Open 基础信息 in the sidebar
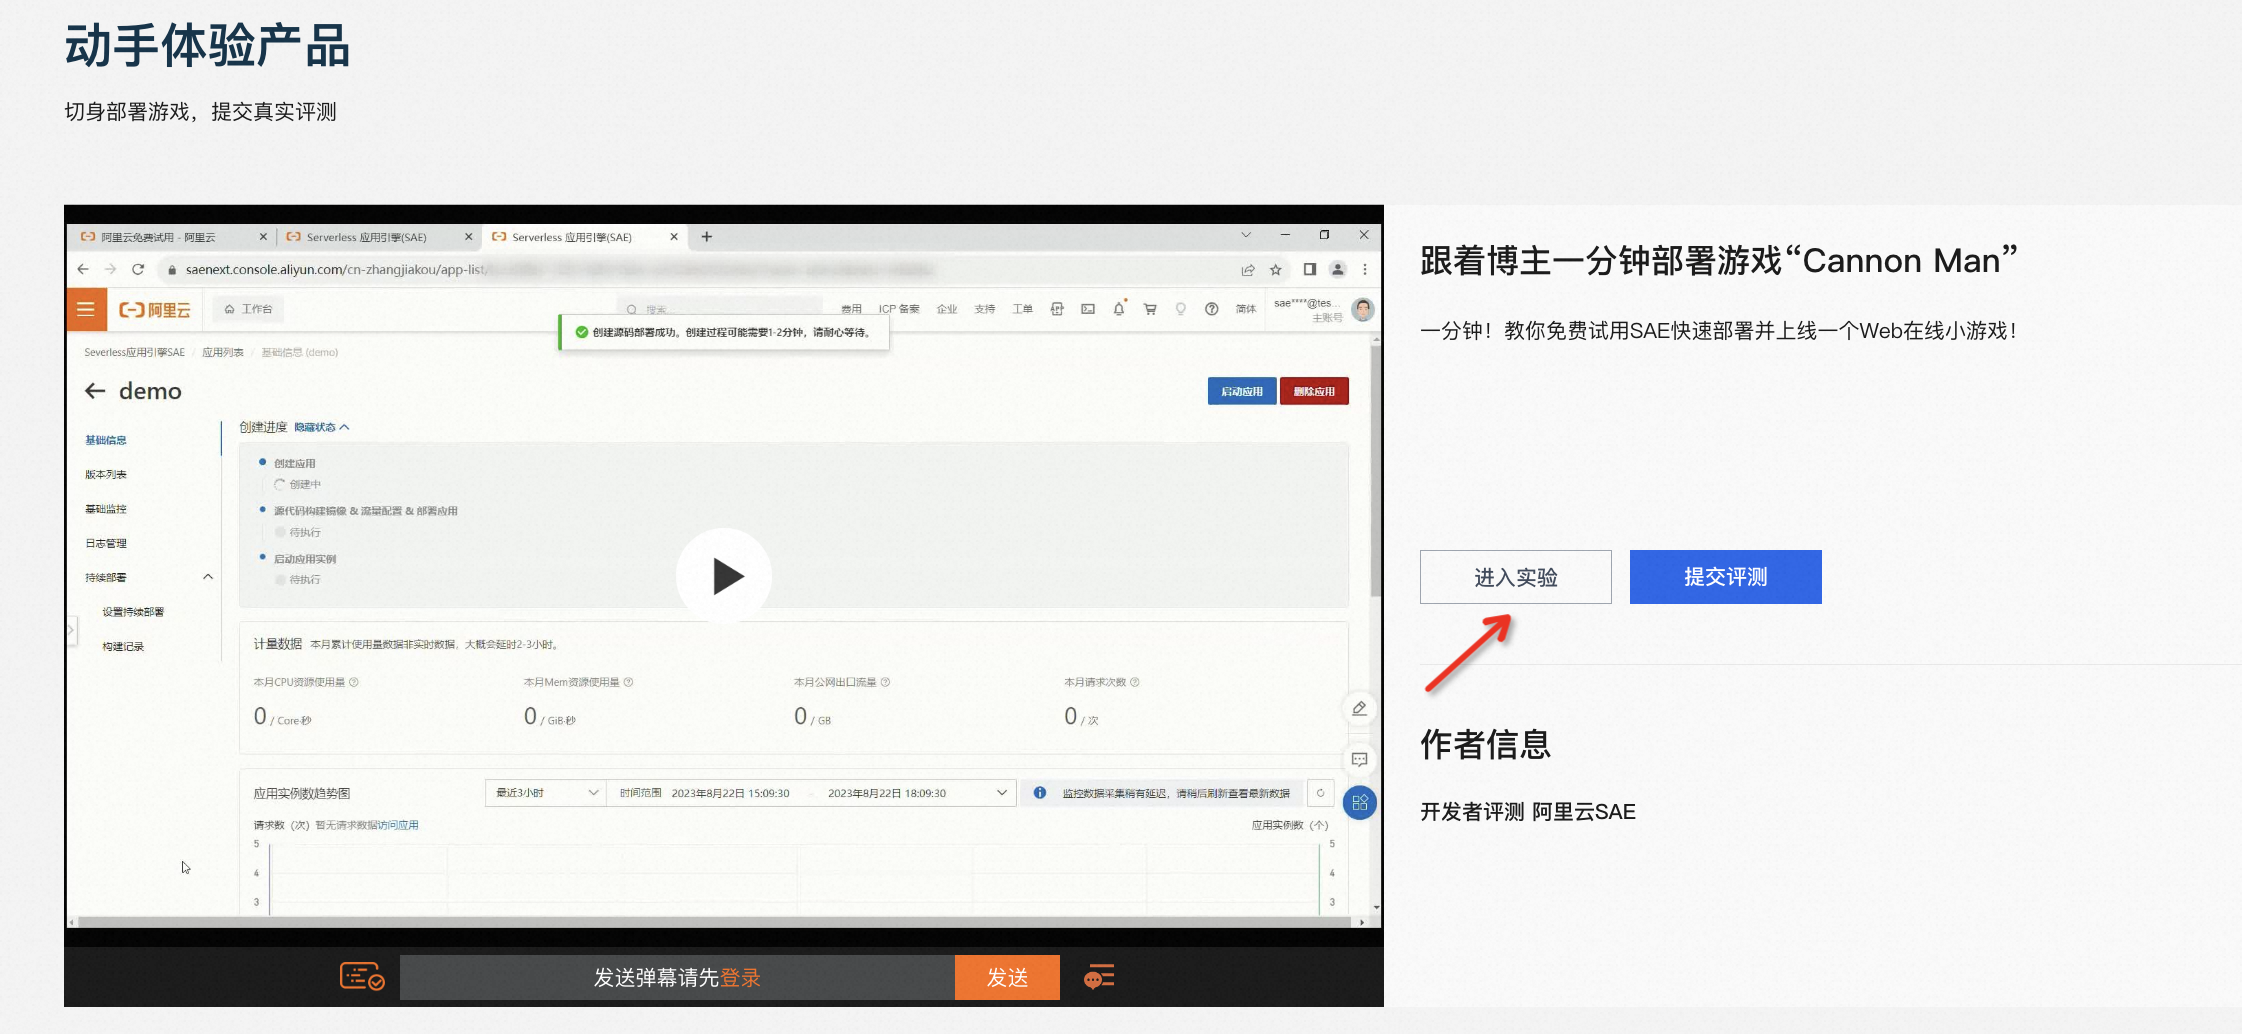Image resolution: width=2242 pixels, height=1034 pixels. click(106, 440)
